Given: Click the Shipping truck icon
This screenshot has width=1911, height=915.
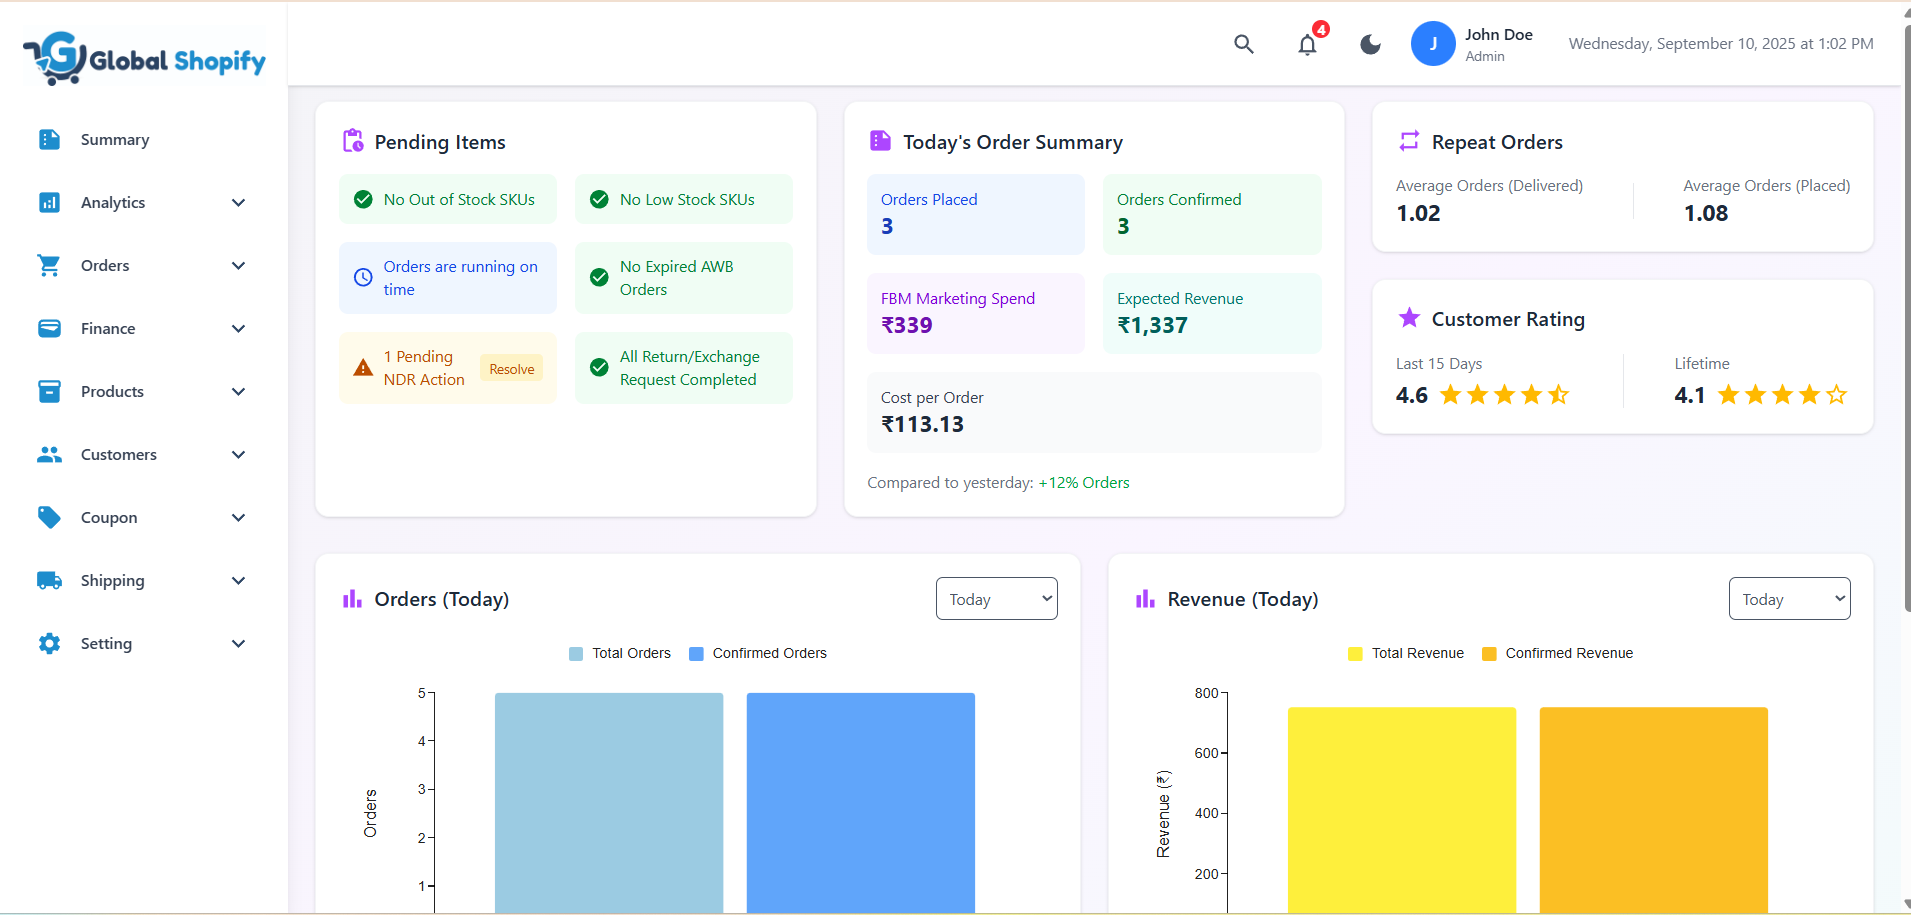Looking at the screenshot, I should click(x=49, y=580).
